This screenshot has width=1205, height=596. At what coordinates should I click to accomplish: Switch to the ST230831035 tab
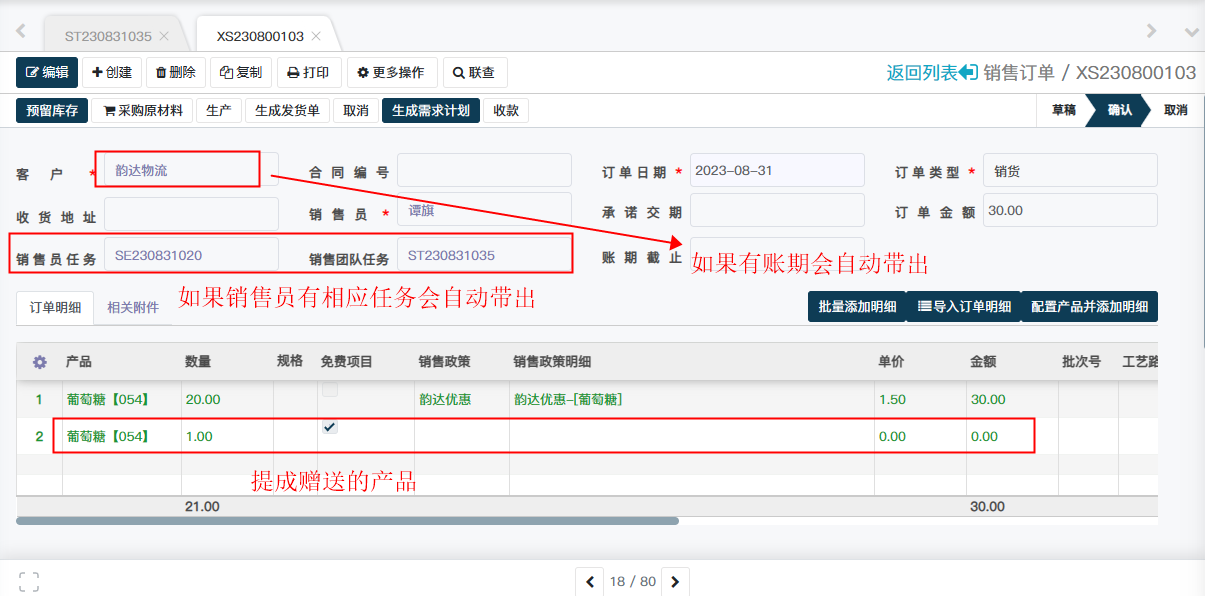[x=108, y=36]
